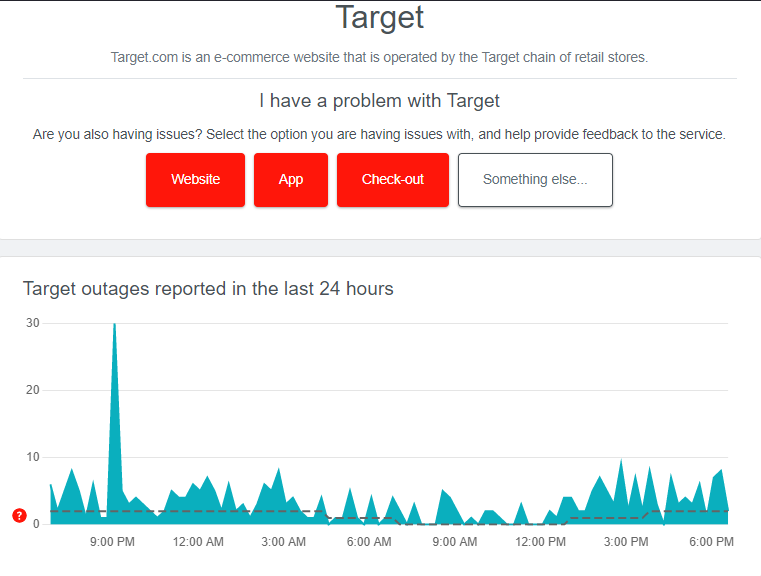
Task: Click the 30 y-axis label
Action: click(33, 323)
